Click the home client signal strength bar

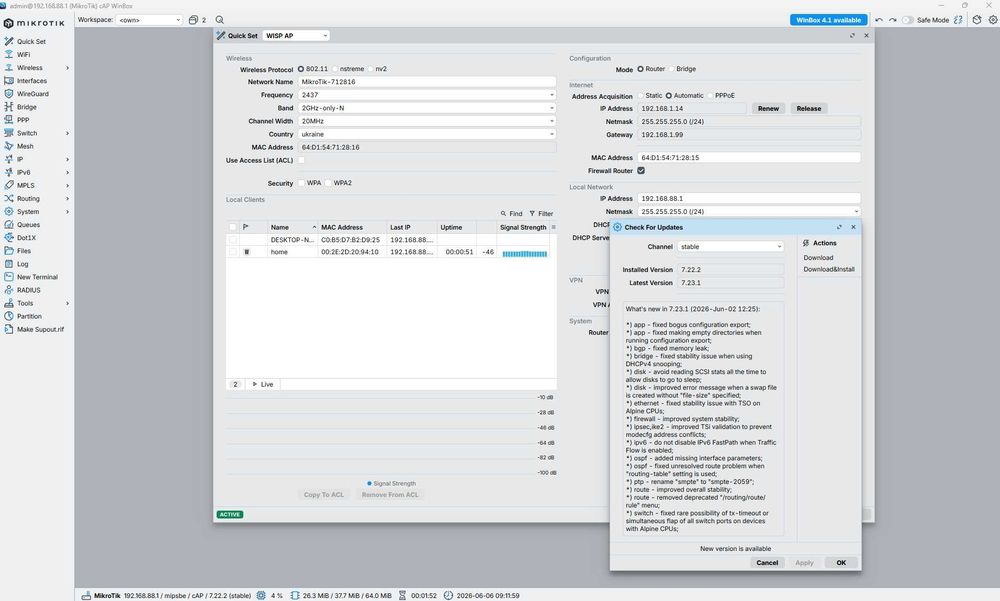tap(524, 254)
